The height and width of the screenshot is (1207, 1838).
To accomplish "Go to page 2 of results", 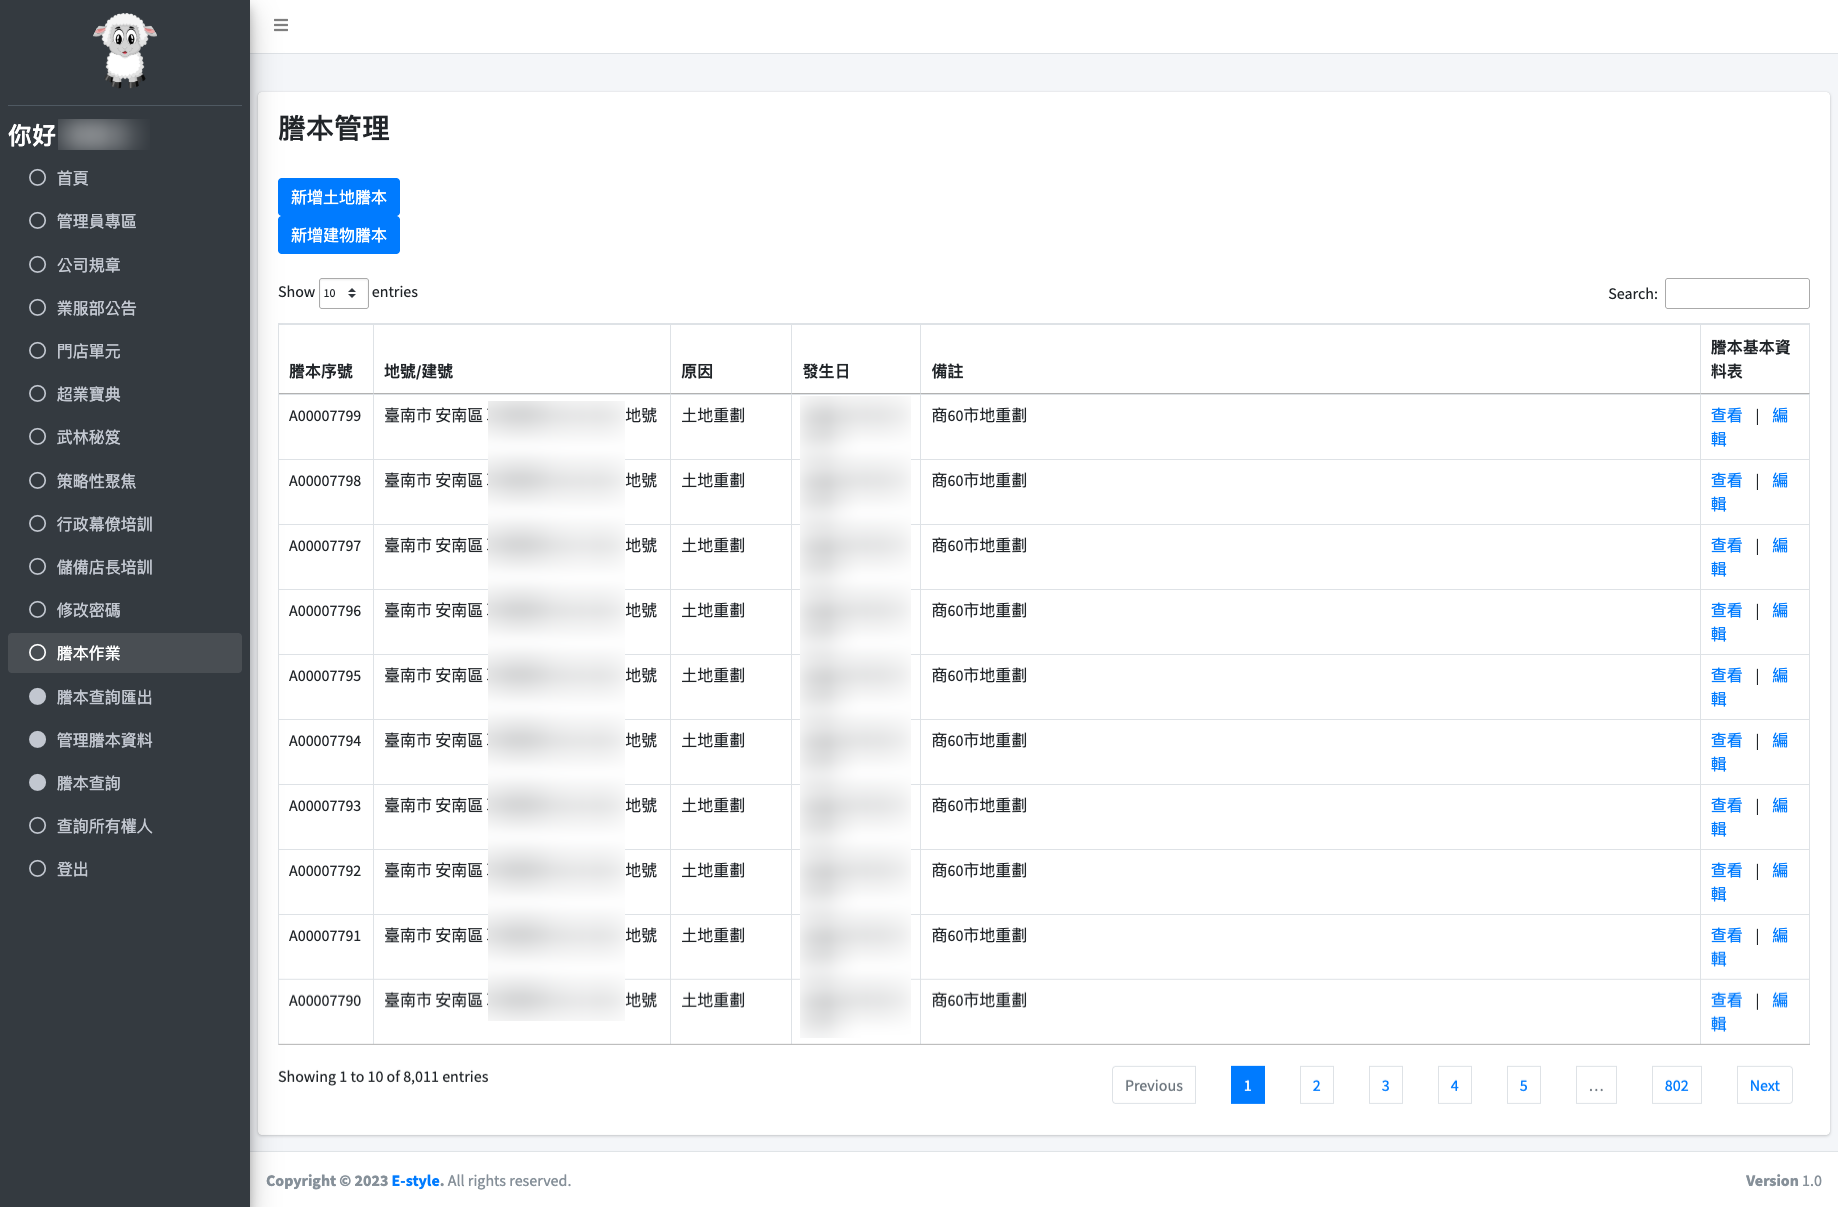I will (x=1316, y=1085).
